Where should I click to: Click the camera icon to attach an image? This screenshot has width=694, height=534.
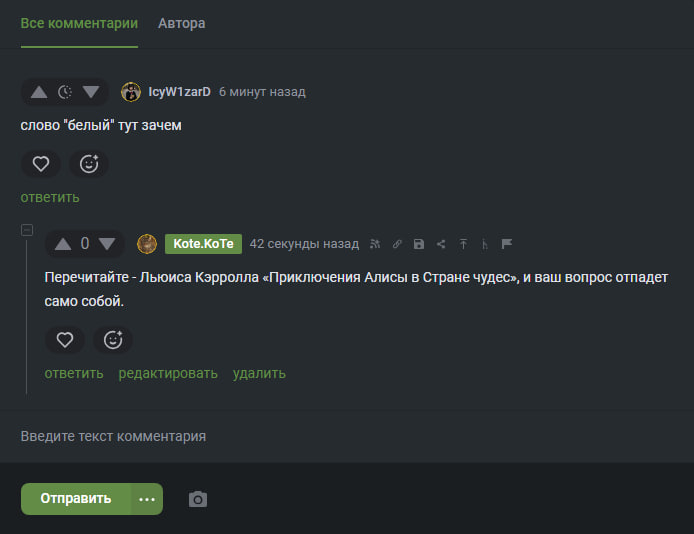[x=198, y=499]
